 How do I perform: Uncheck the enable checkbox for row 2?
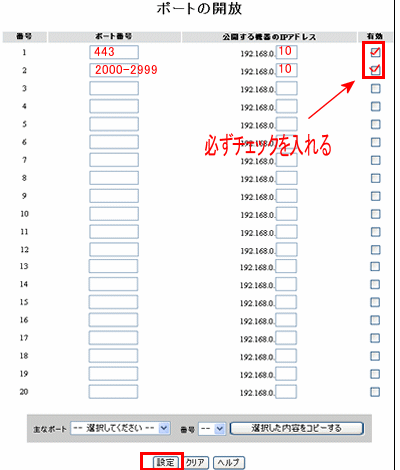[375, 70]
